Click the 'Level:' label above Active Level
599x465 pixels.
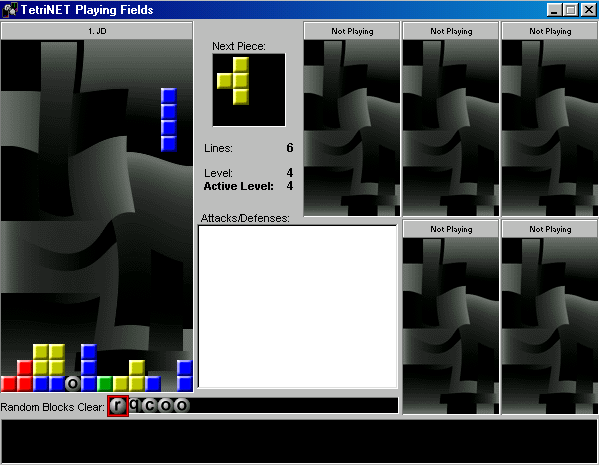218,173
